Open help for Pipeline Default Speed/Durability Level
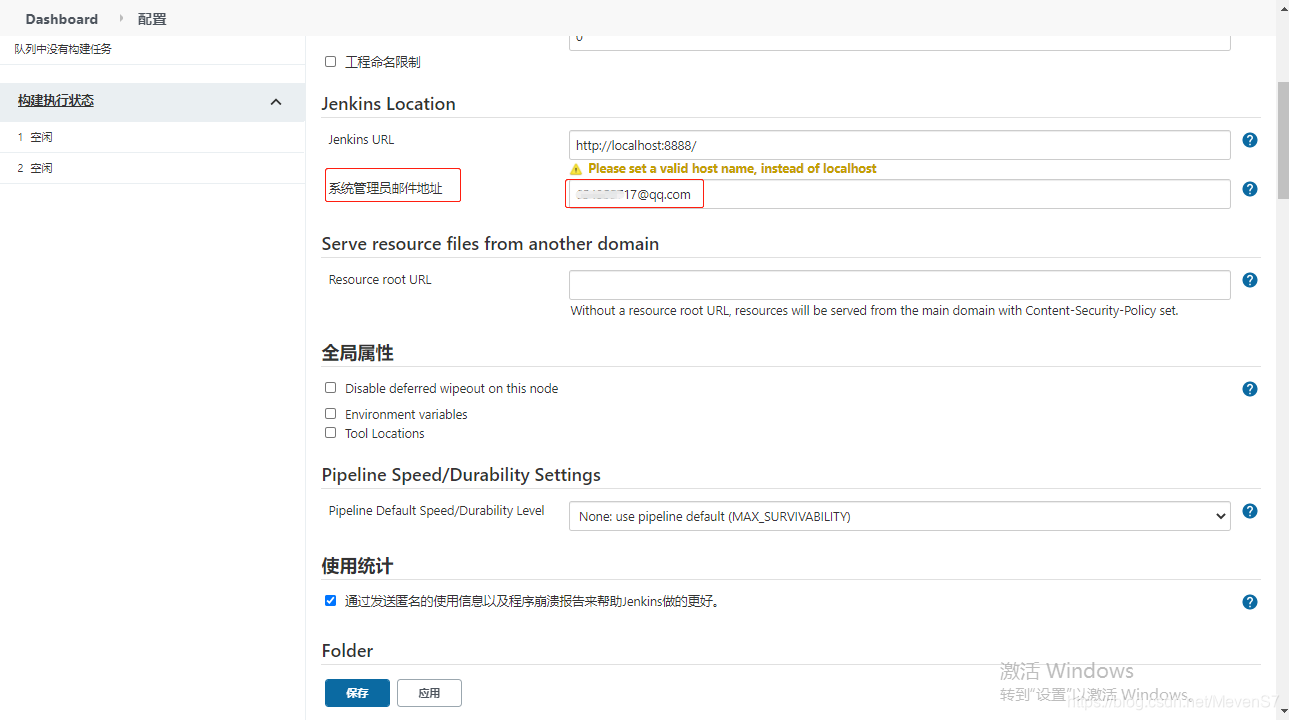 (1249, 511)
